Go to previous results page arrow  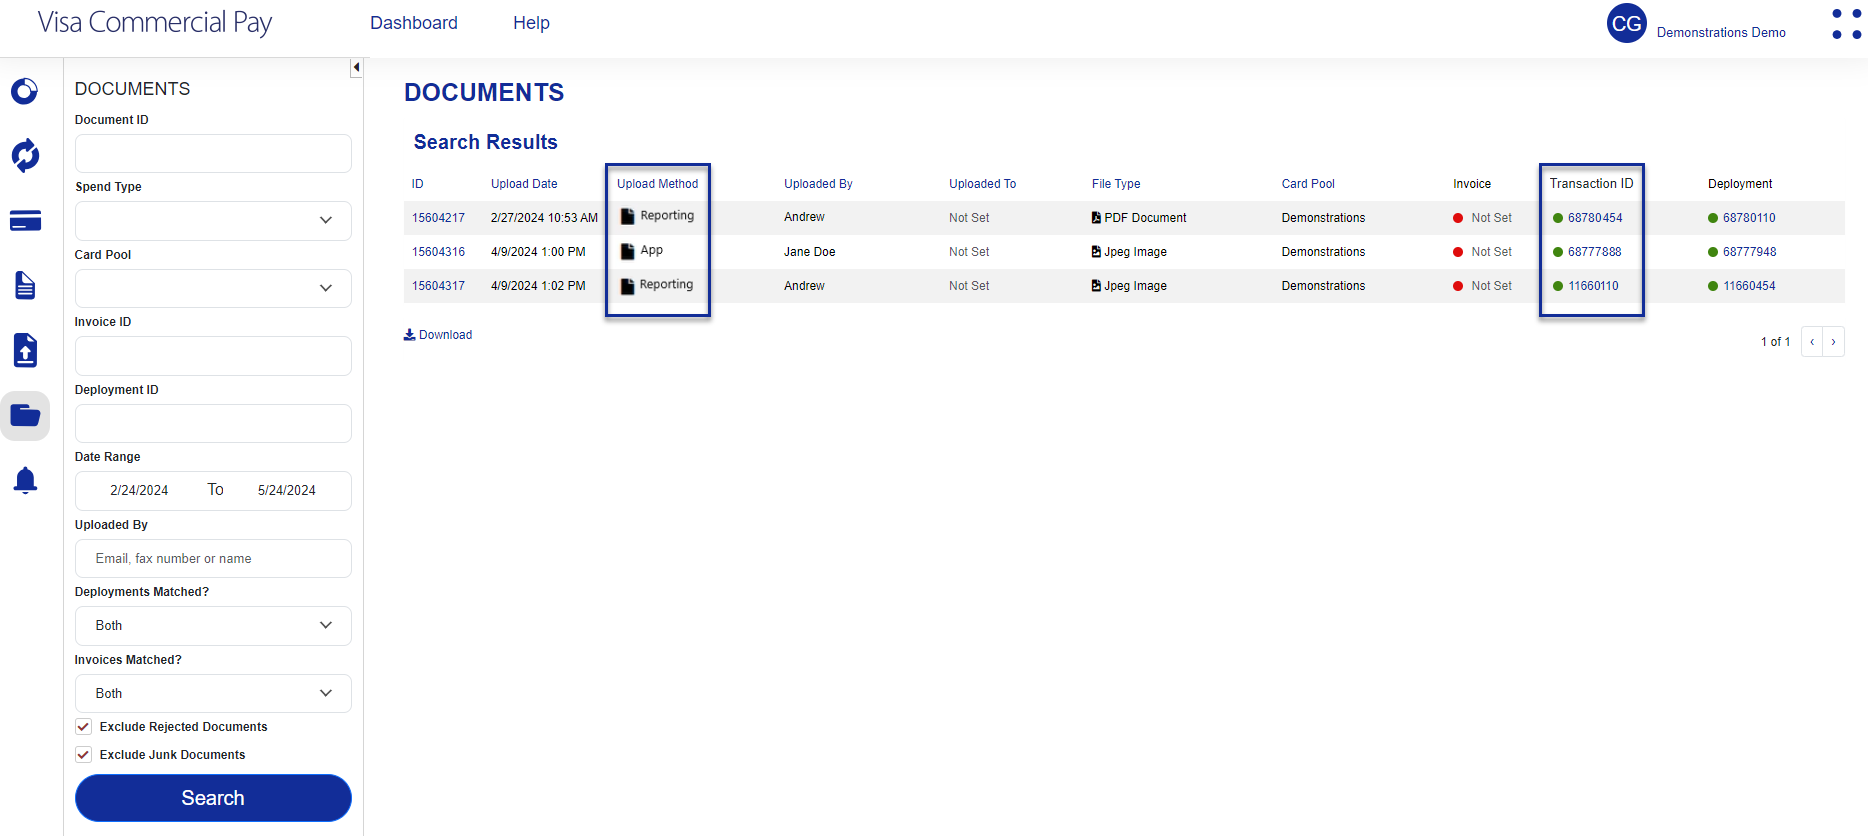coord(1812,342)
